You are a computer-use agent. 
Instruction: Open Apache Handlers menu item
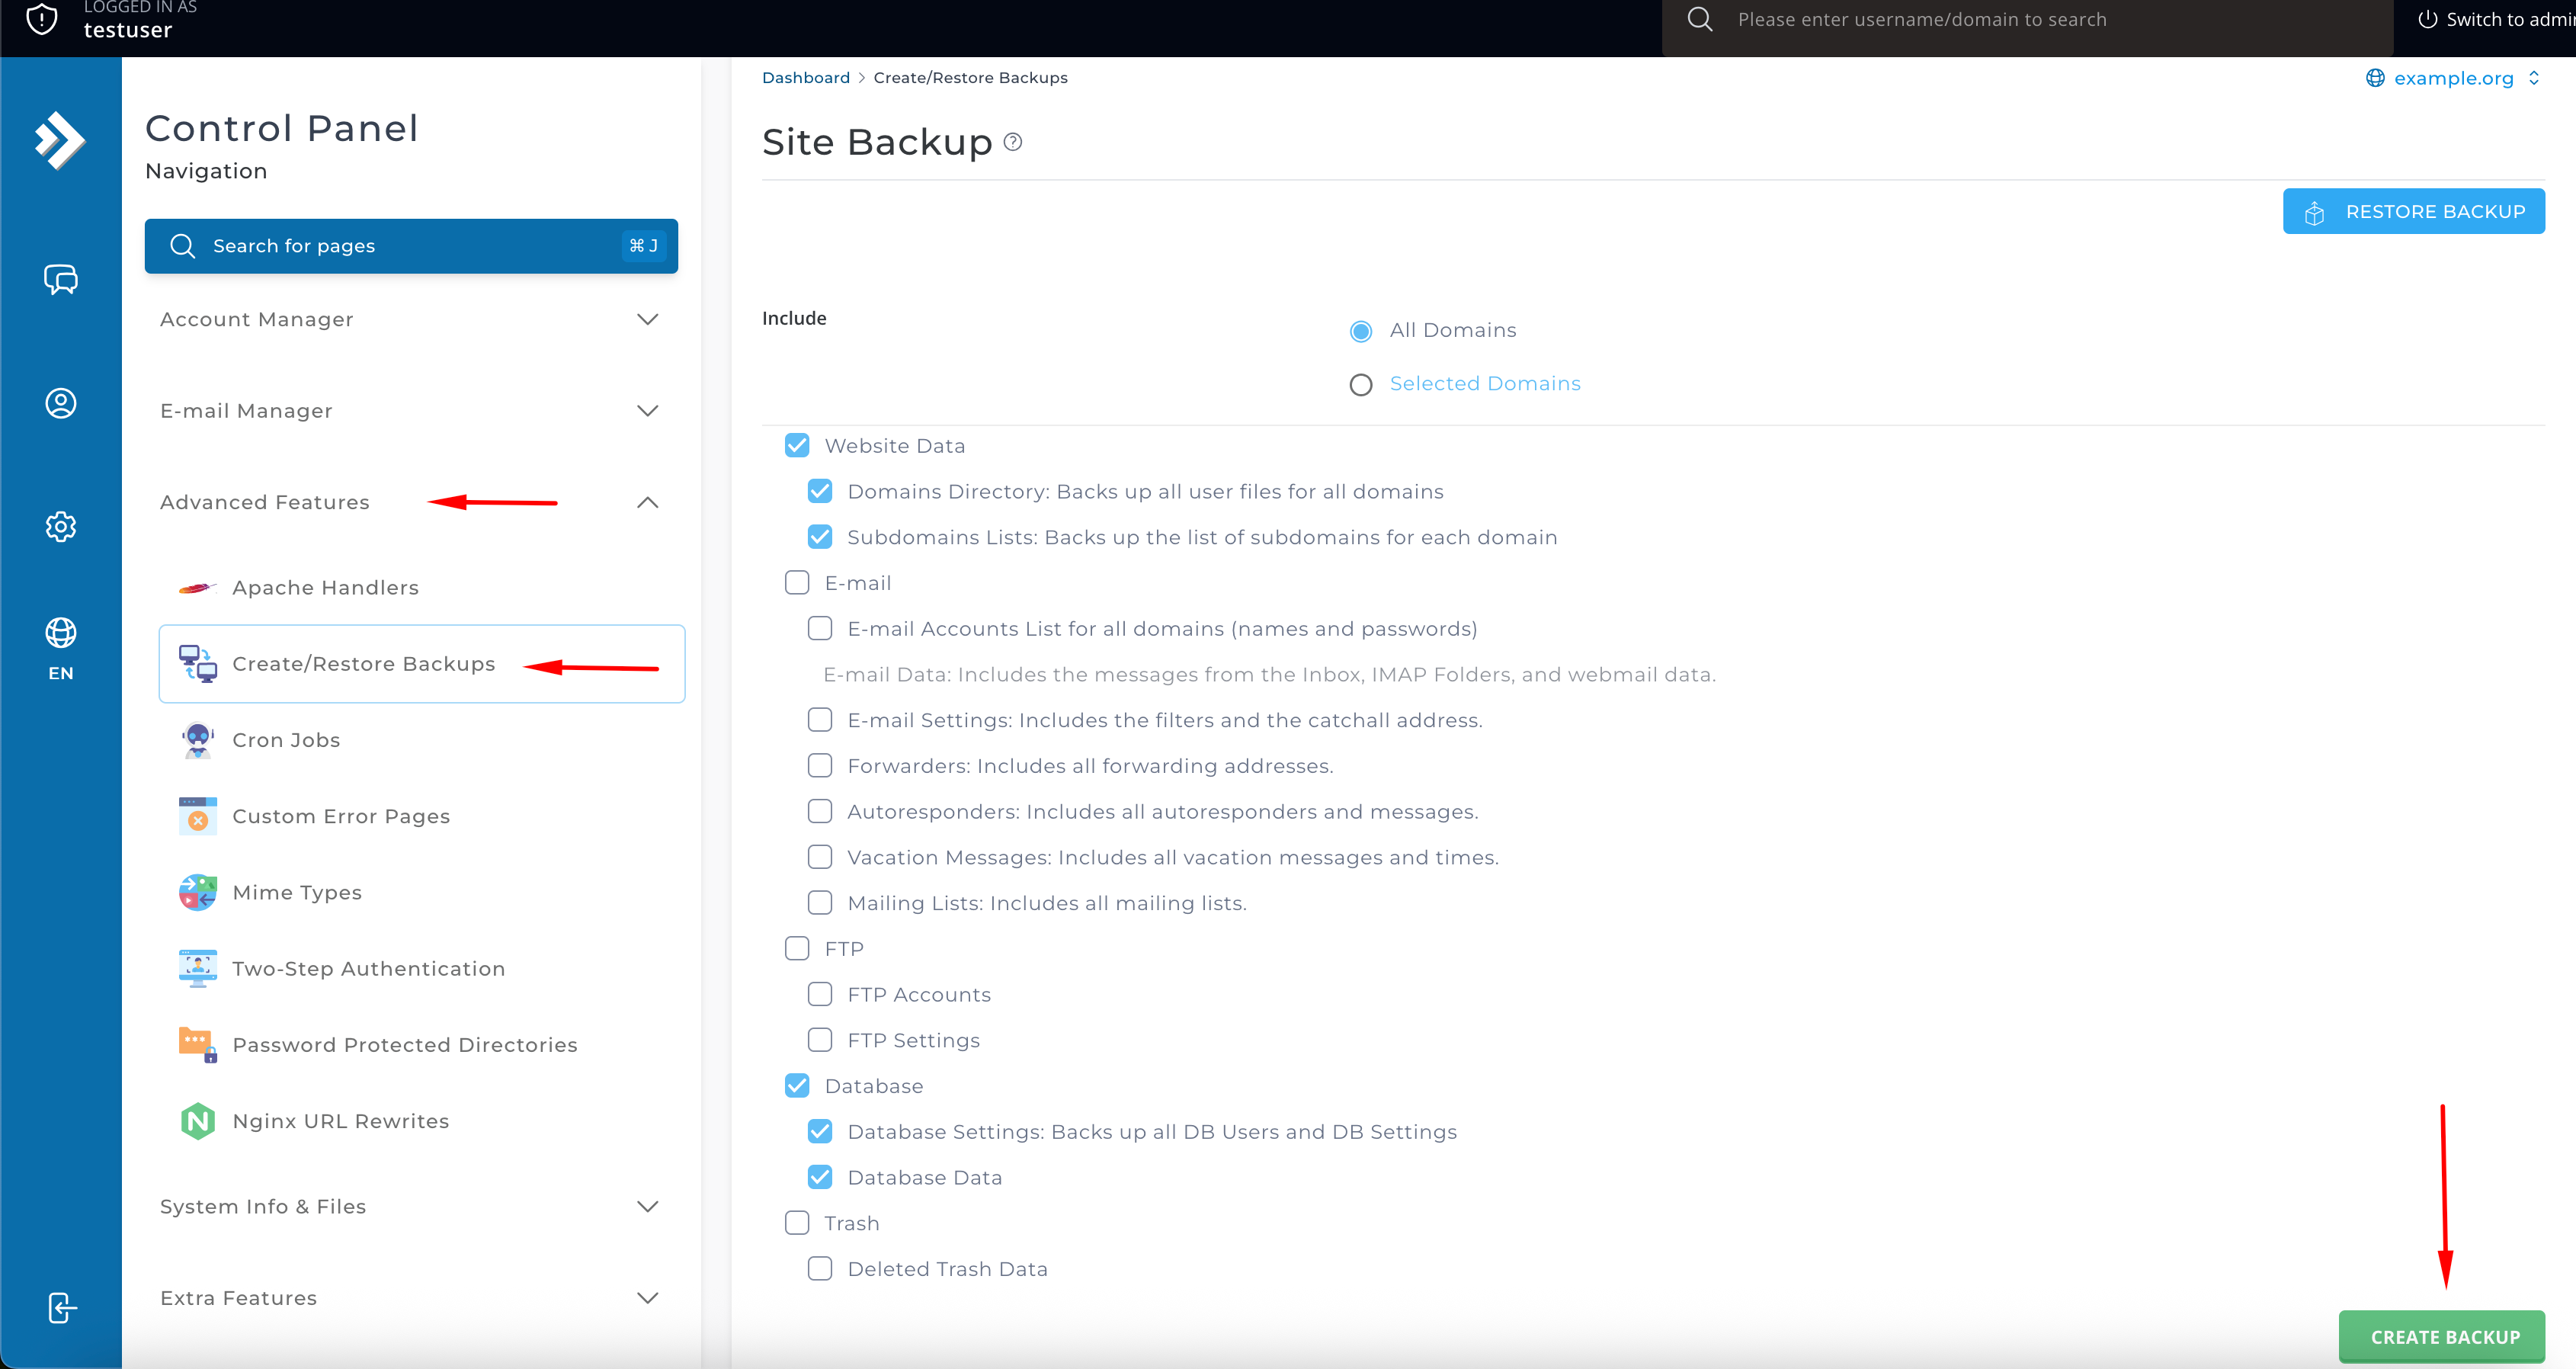[325, 588]
